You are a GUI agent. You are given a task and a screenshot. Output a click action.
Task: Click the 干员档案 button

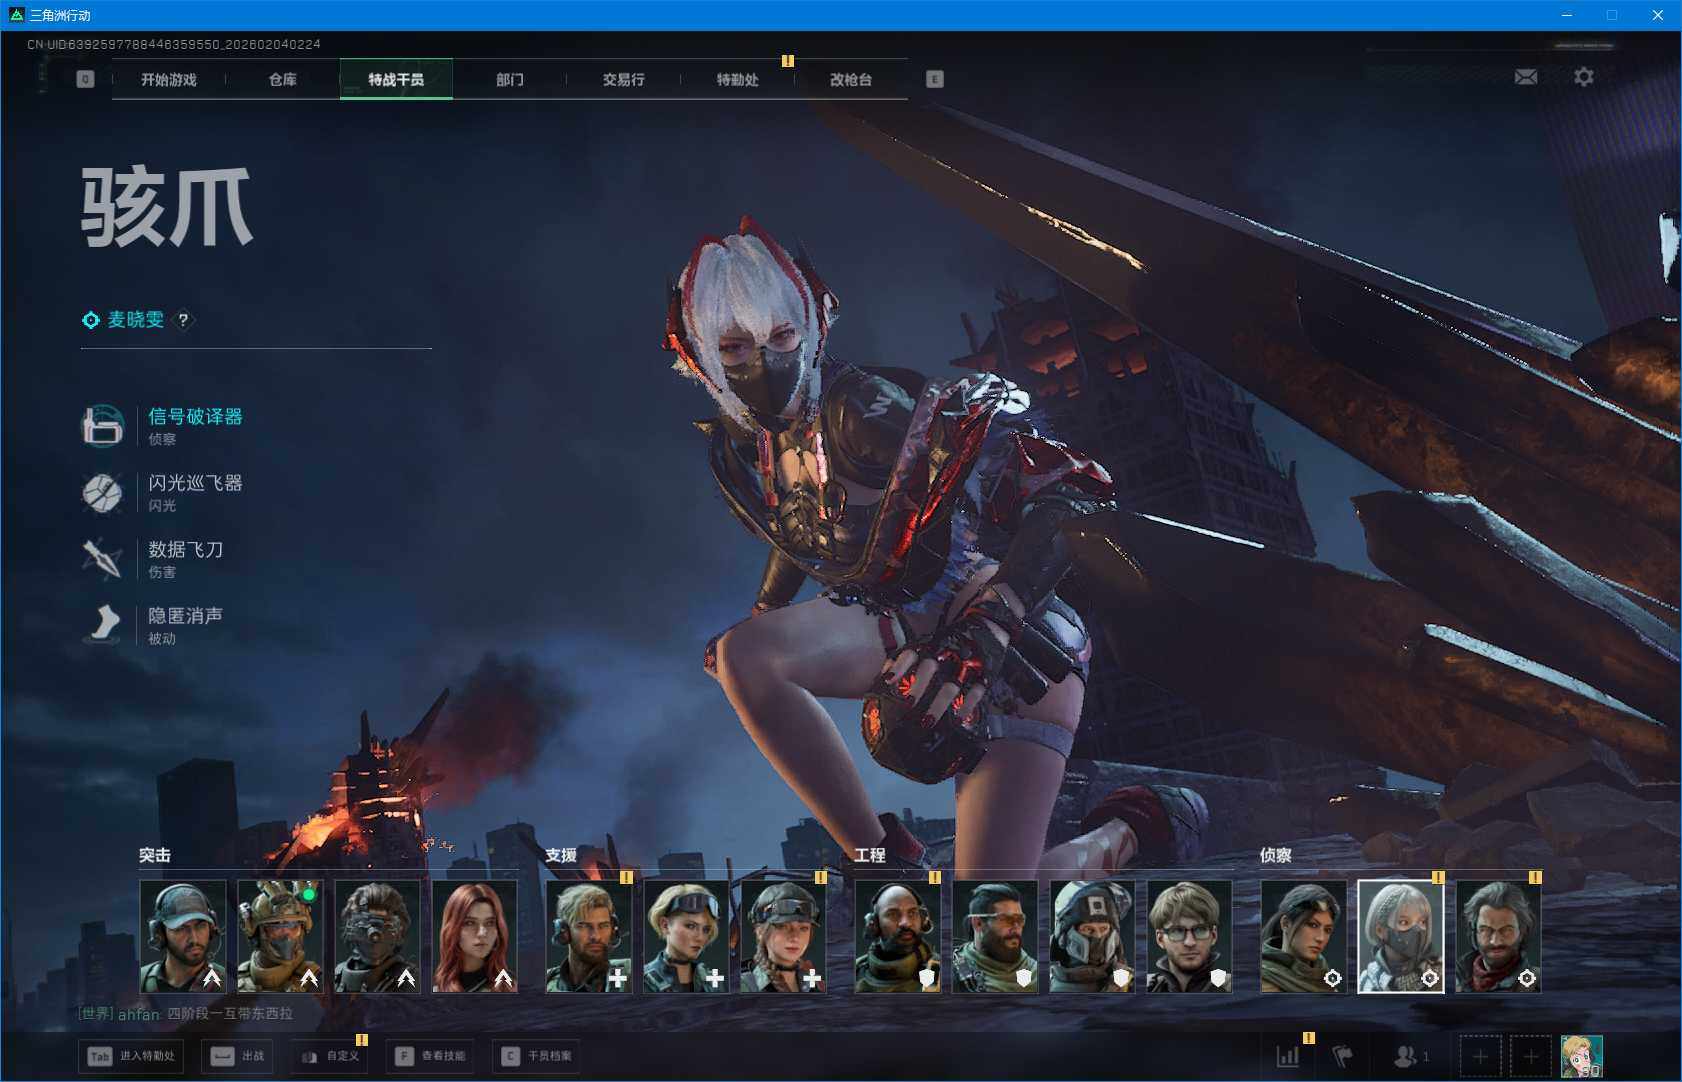coord(538,1056)
